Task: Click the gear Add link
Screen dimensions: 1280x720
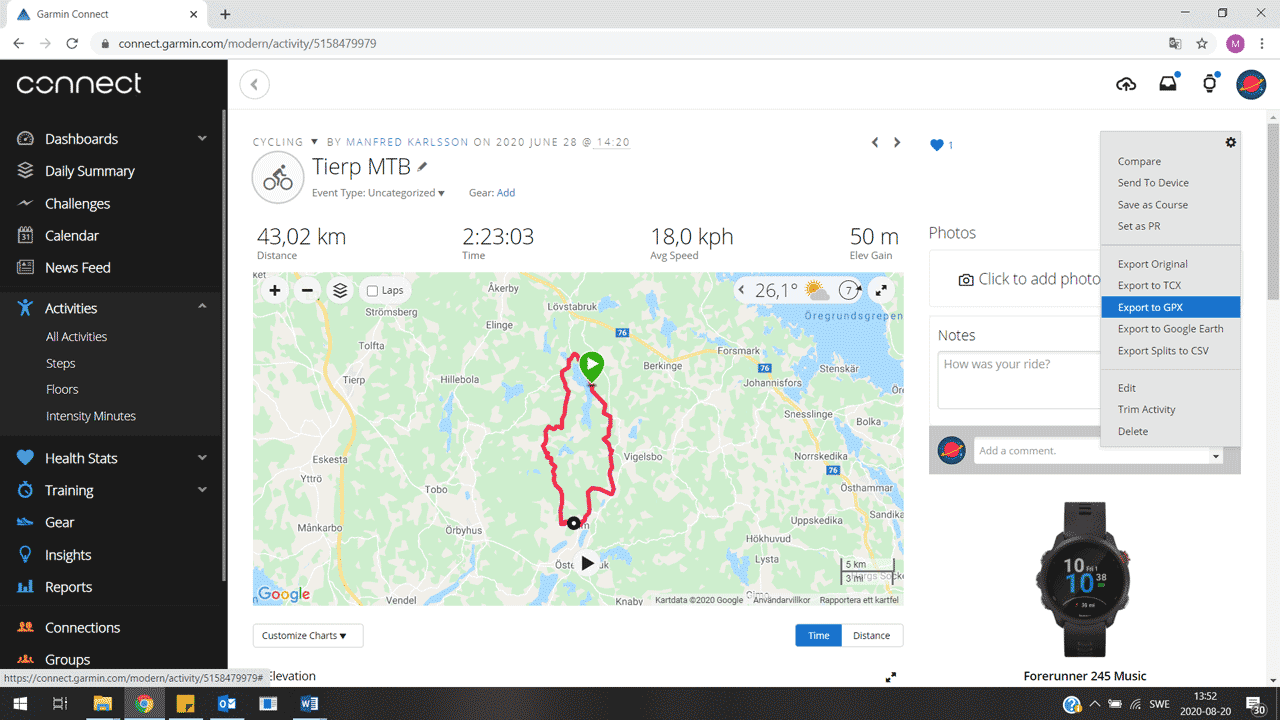Action: tap(506, 193)
